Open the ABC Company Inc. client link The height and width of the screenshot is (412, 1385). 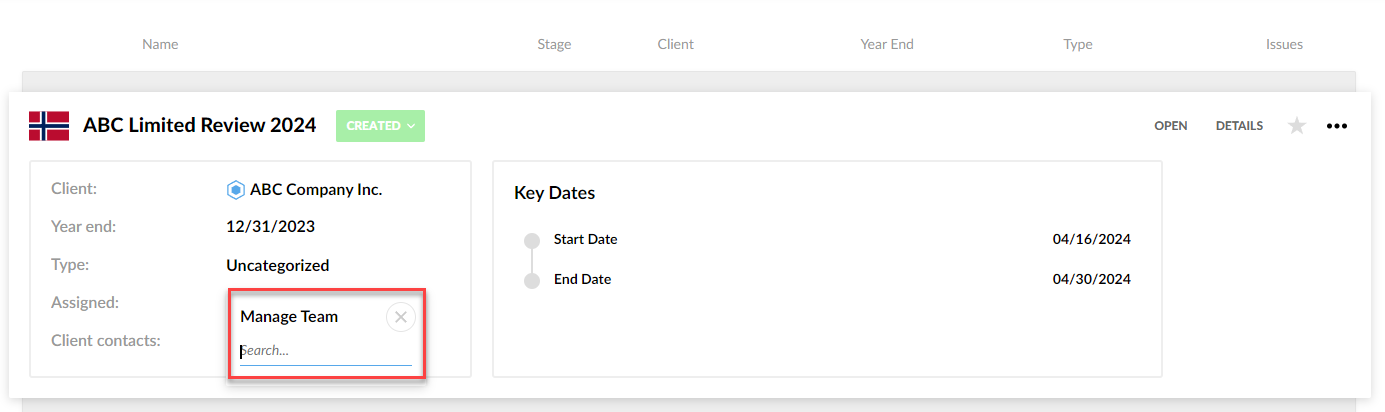click(316, 189)
